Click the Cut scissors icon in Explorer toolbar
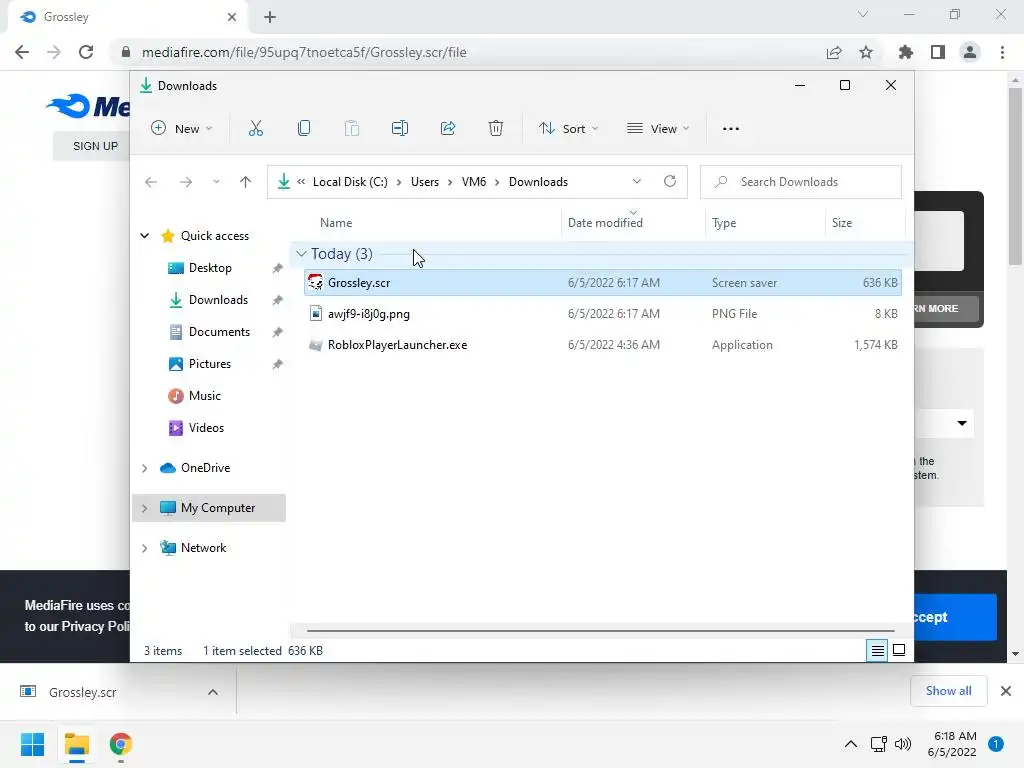 pyautogui.click(x=255, y=129)
